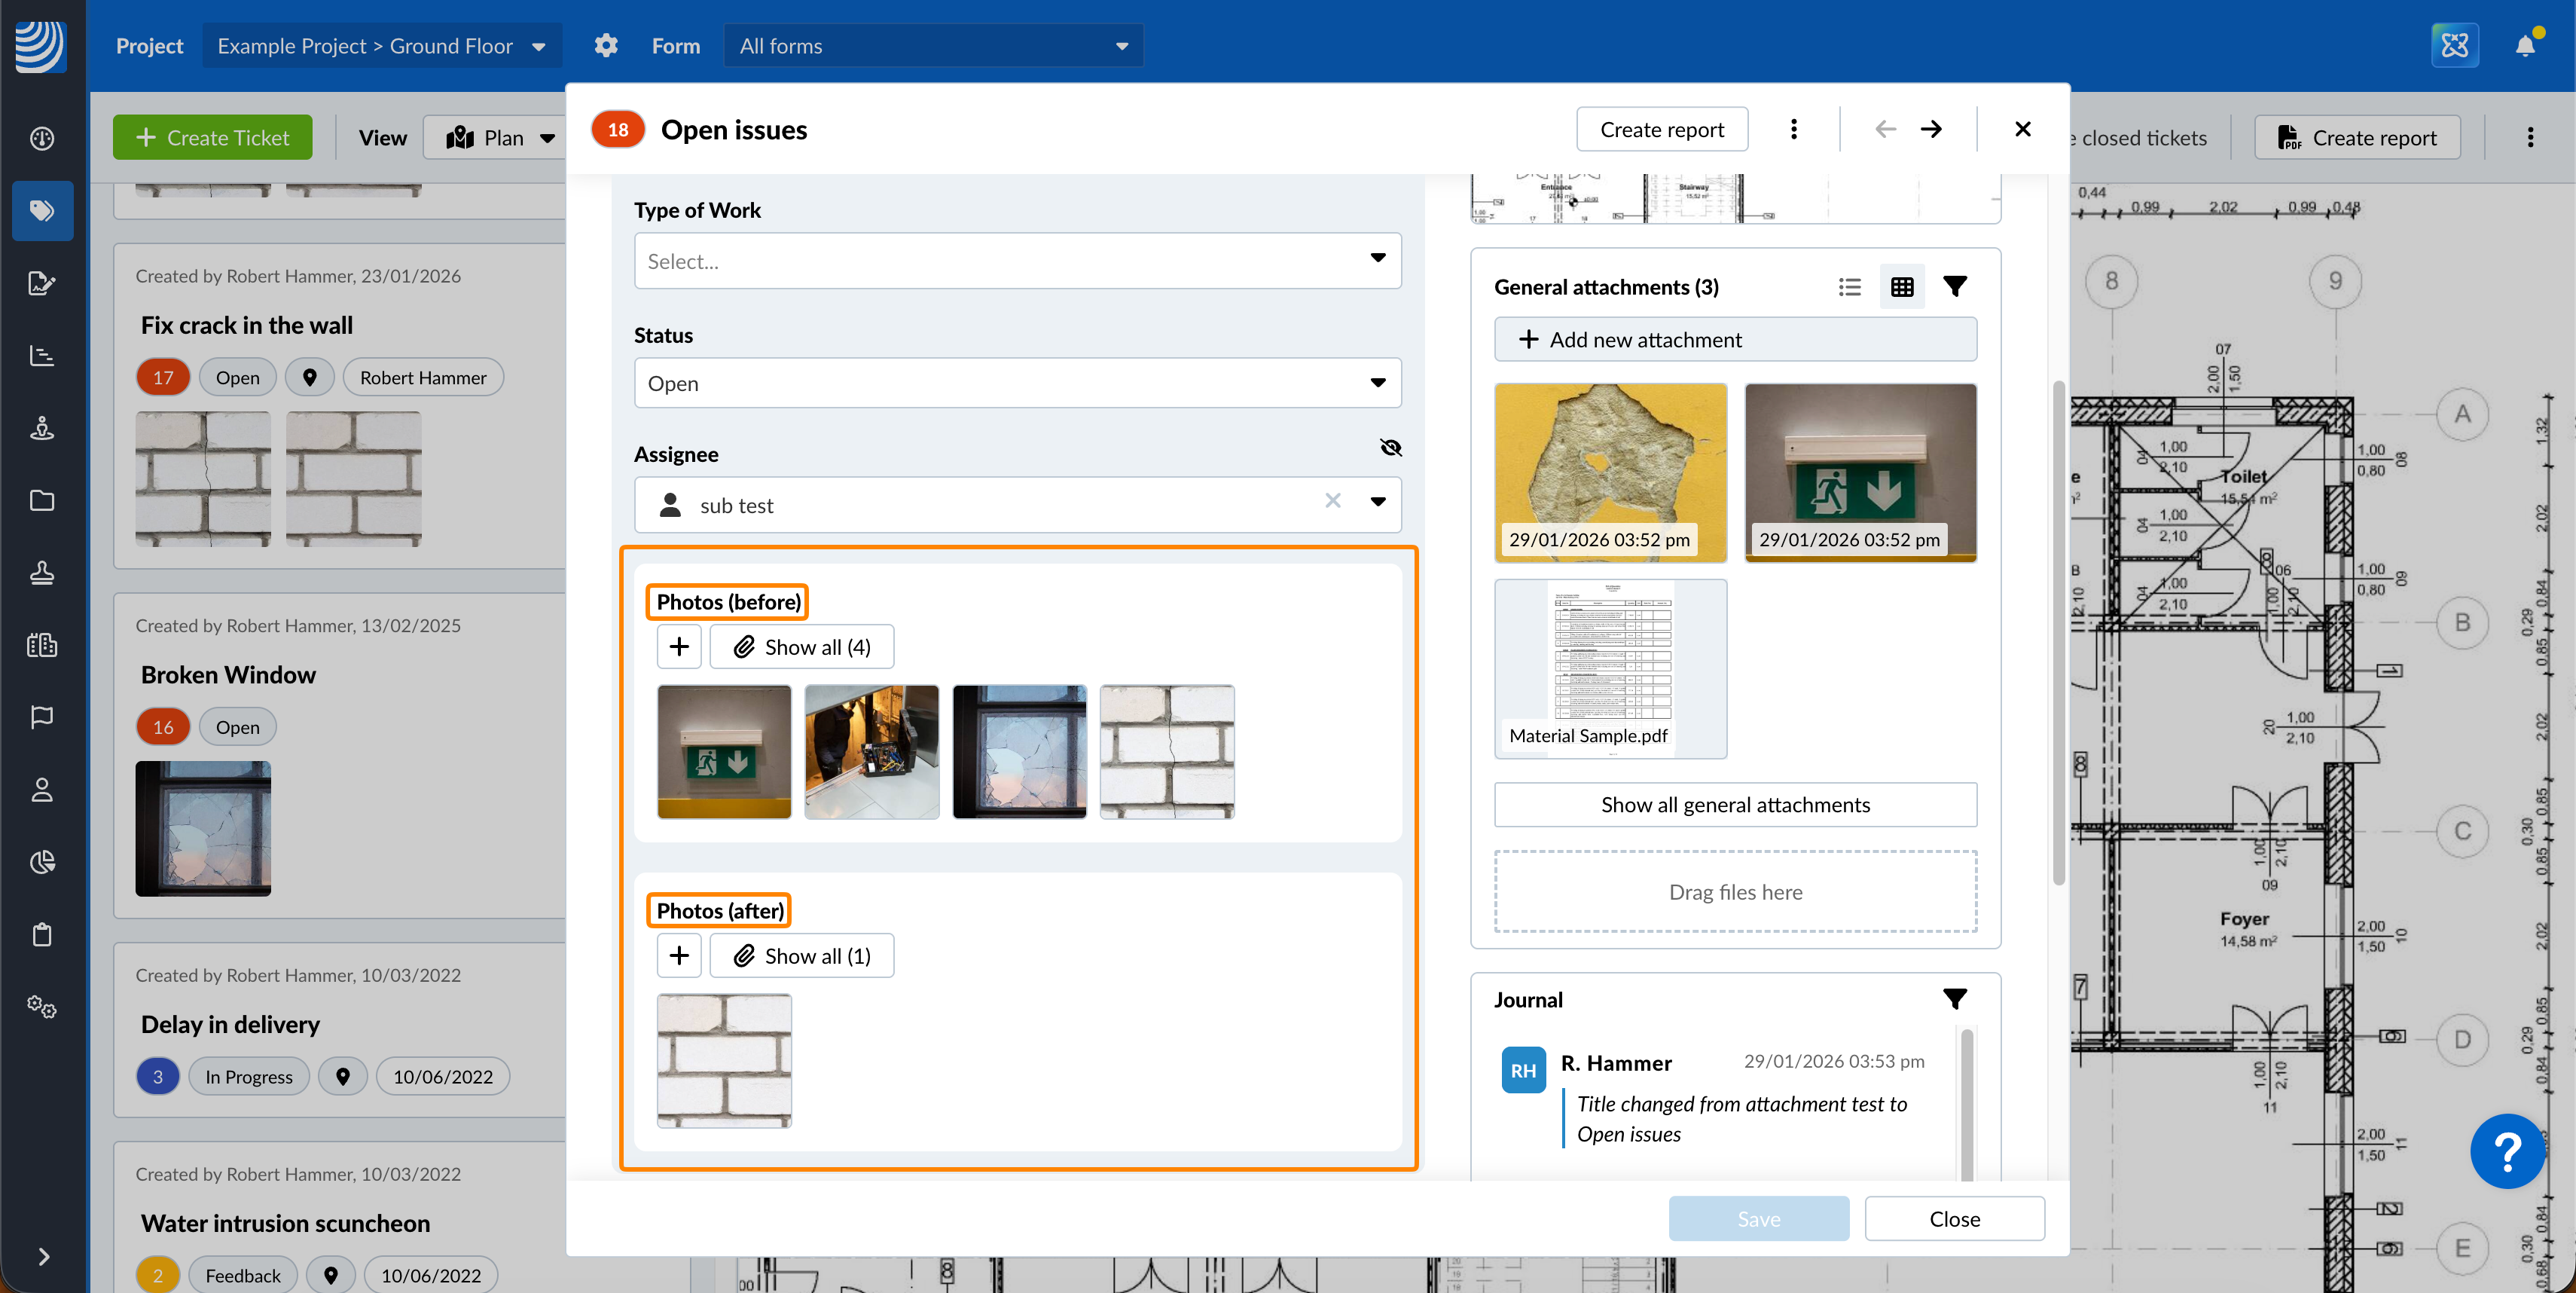The height and width of the screenshot is (1293, 2576).
Task: Open project settings gear icon
Action: coord(606,46)
